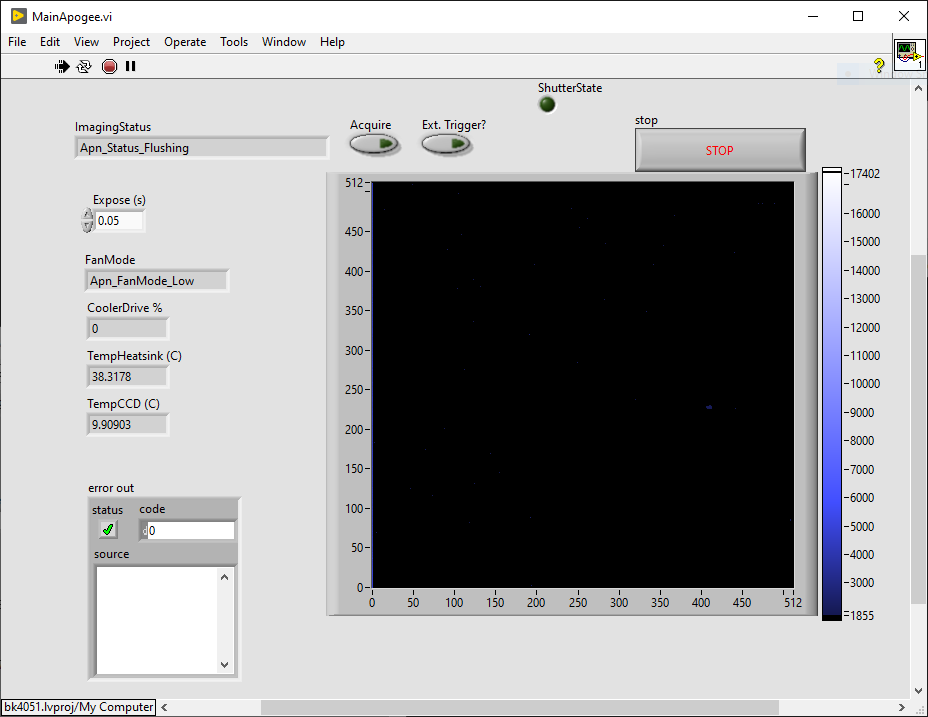Viewport: 928px width, 717px height.
Task: Click the Run arrow toolbar icon
Action: tap(62, 66)
